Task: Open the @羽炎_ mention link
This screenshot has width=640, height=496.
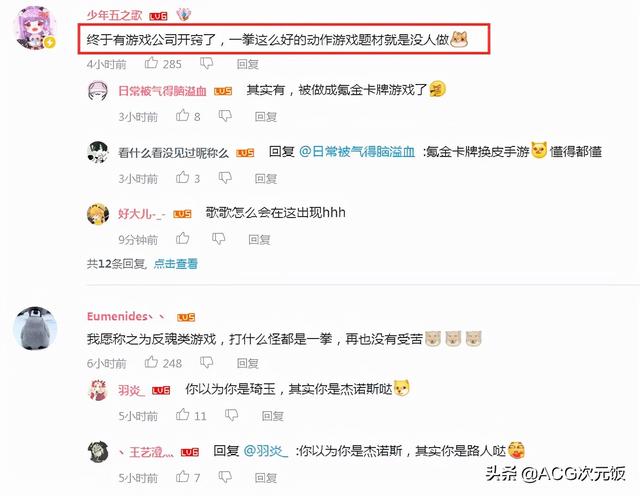Action: [266, 451]
